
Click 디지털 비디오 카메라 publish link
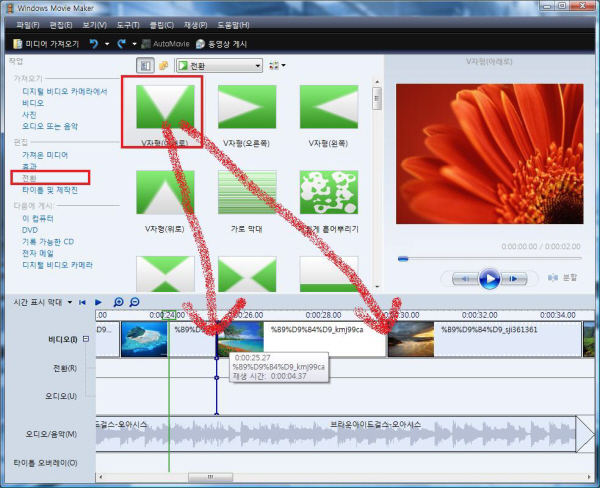click(57, 265)
